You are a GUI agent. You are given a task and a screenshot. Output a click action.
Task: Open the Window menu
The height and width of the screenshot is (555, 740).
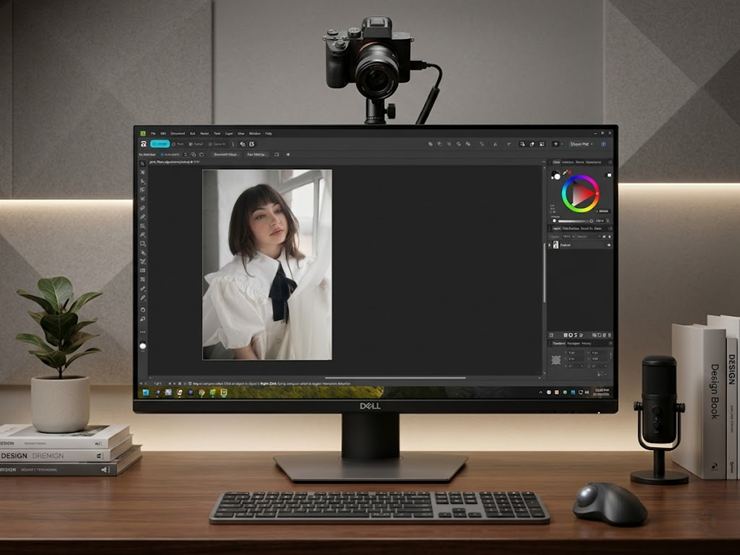click(255, 134)
